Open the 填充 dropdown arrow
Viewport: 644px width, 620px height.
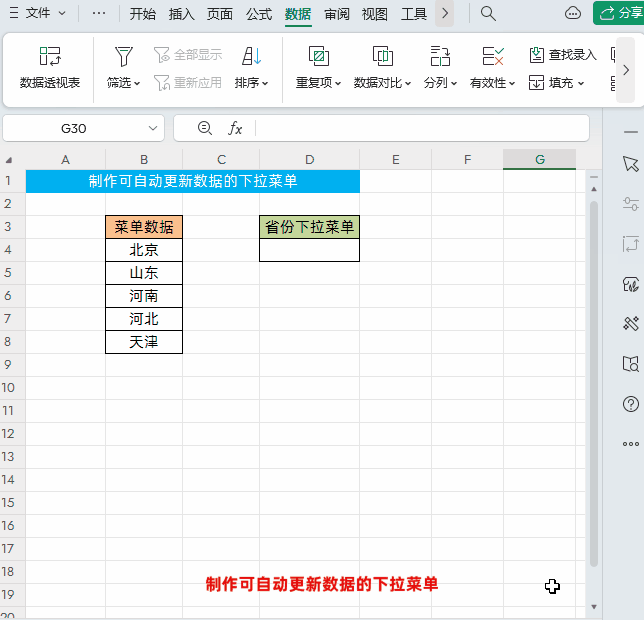(581, 84)
